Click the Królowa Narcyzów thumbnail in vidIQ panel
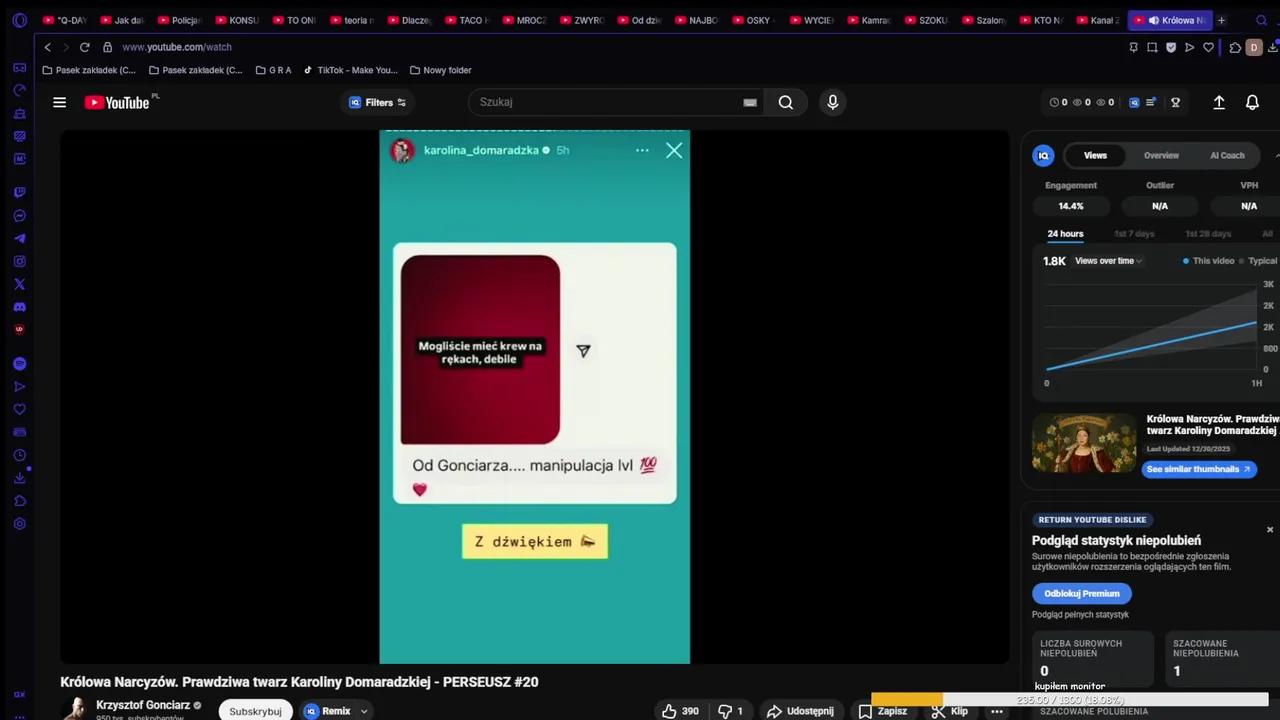The image size is (1280, 720). tap(1084, 442)
